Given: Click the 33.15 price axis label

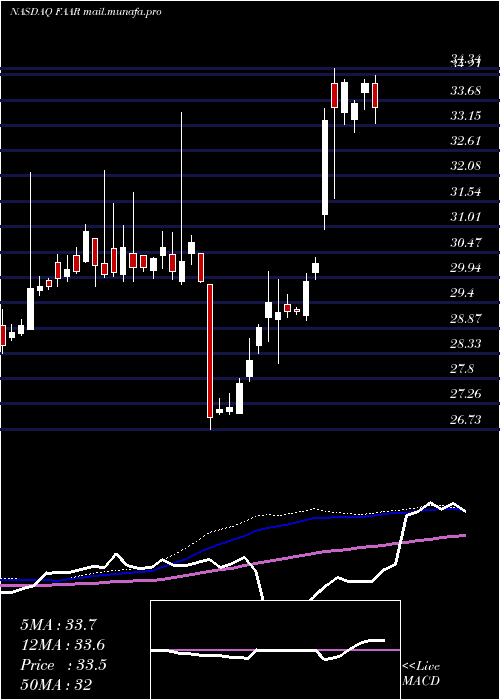Looking at the screenshot, I should [466, 116].
